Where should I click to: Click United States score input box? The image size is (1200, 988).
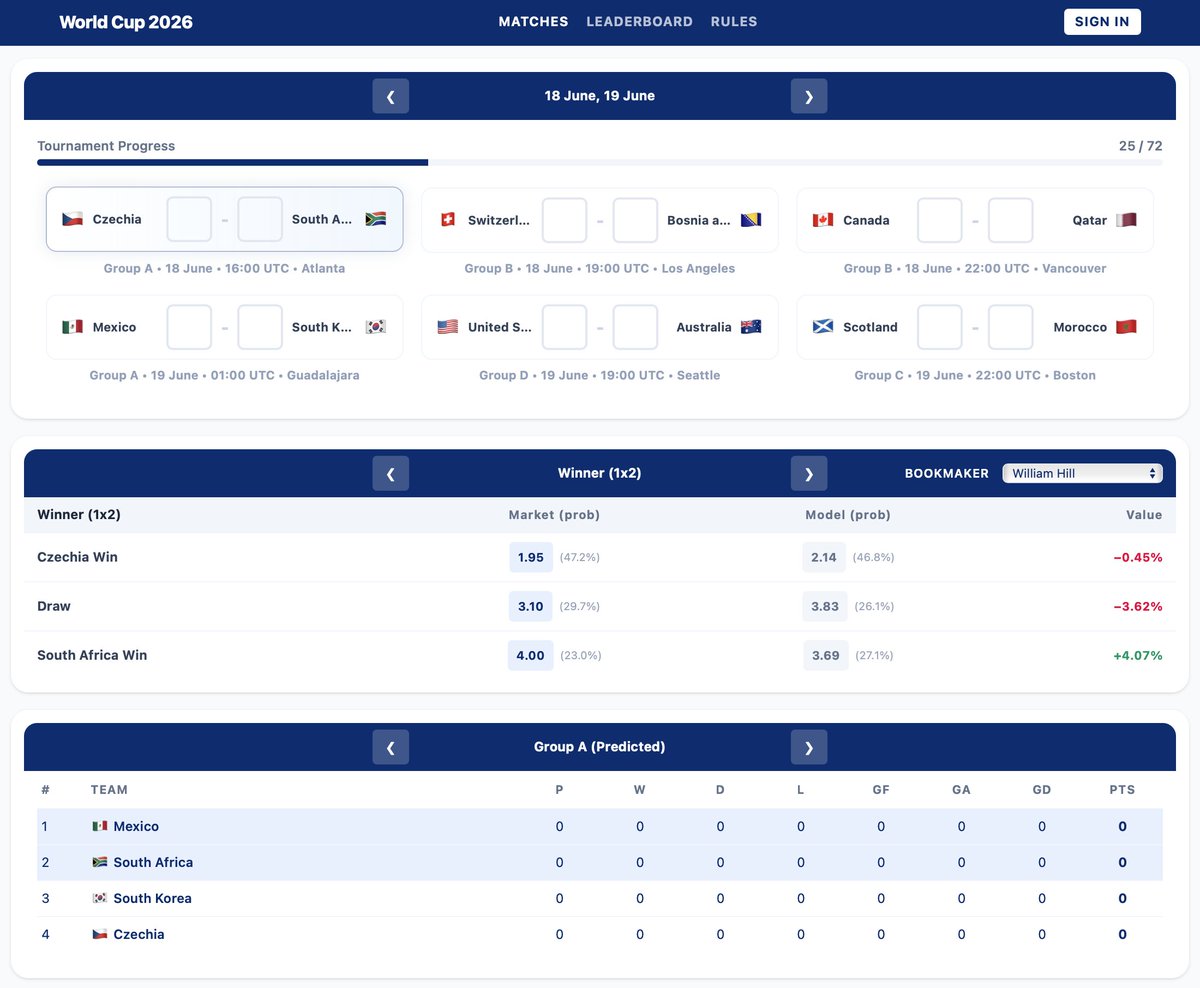coord(564,327)
